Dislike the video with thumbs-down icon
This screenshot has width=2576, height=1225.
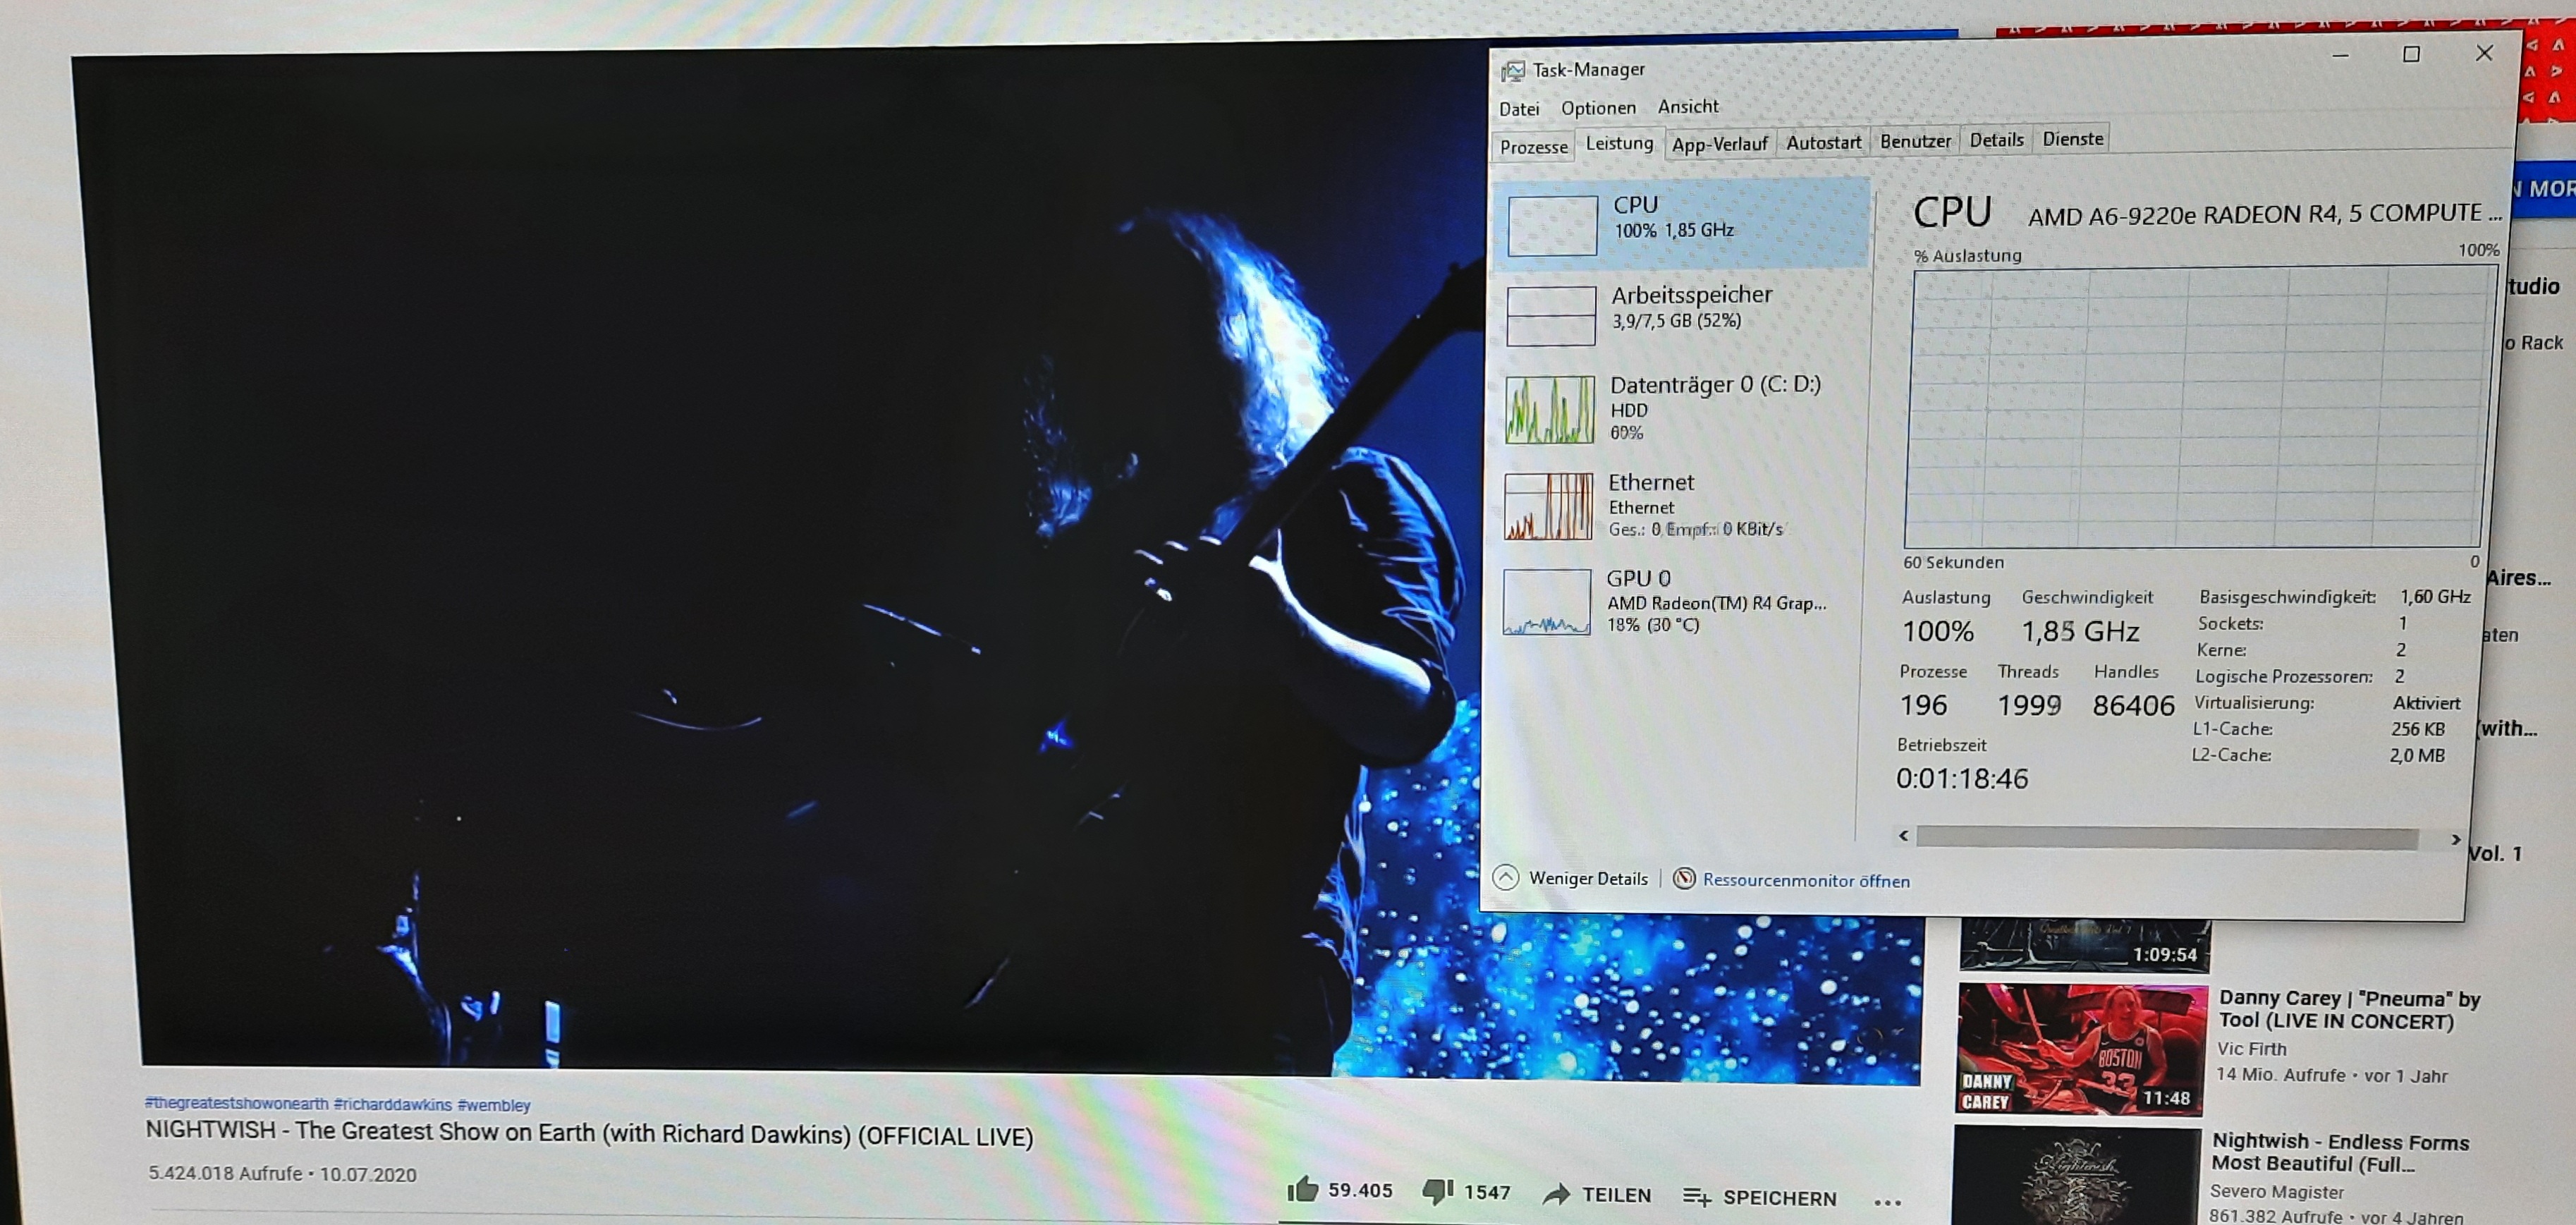pyautogui.click(x=1437, y=1191)
